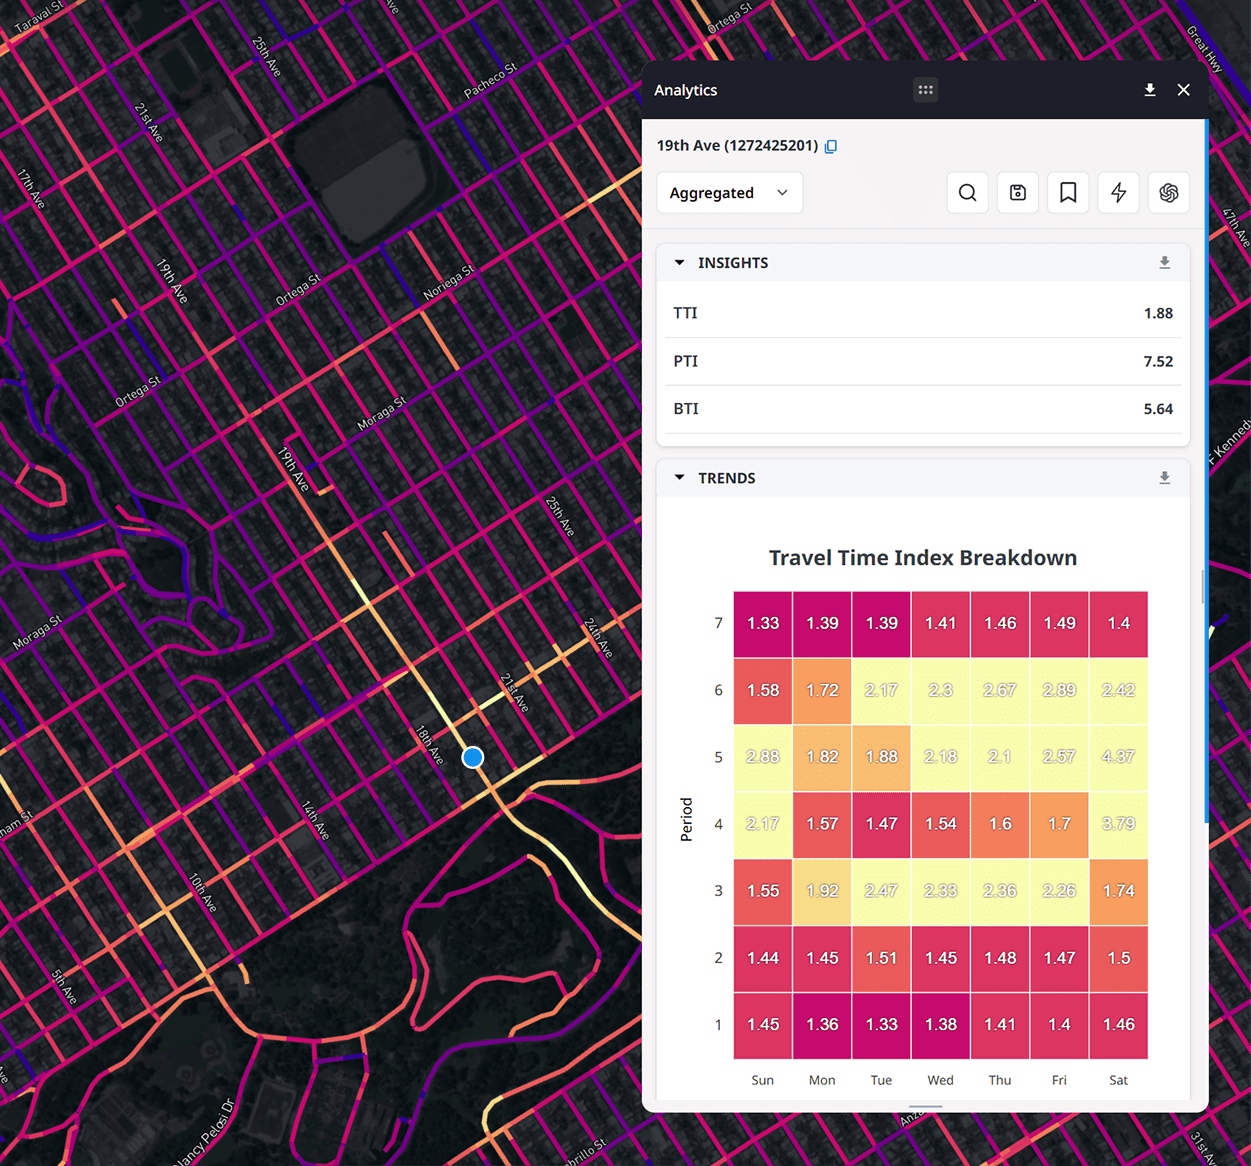This screenshot has width=1251, height=1166.
Task: Click the 14th Ave label on map
Action: [x=315, y=820]
